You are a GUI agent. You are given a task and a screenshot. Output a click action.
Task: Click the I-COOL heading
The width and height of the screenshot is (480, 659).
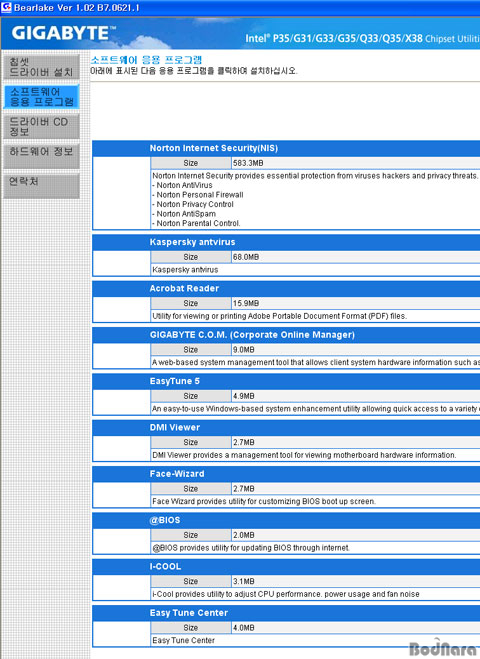click(165, 567)
